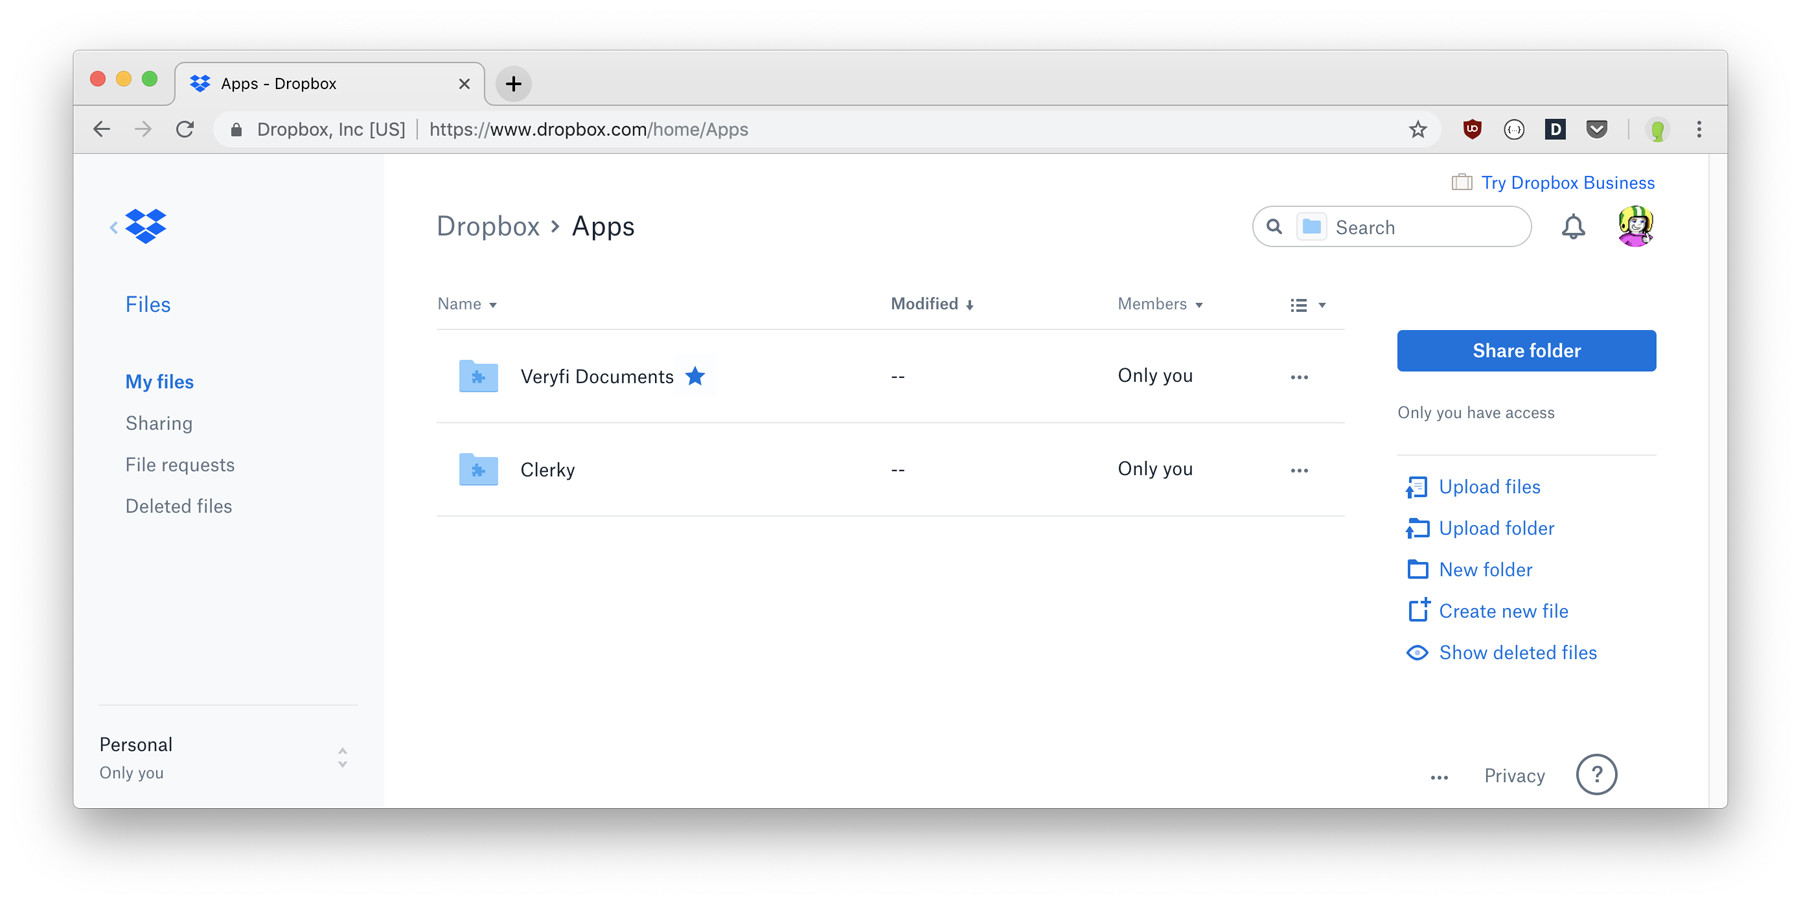This screenshot has height=904, width=1800.
Task: Click the uBlock Origin extension icon
Action: tap(1472, 129)
